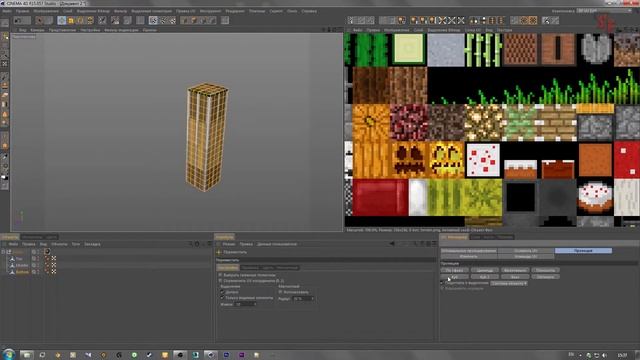Click the volume icon in system tray

pos(604,355)
